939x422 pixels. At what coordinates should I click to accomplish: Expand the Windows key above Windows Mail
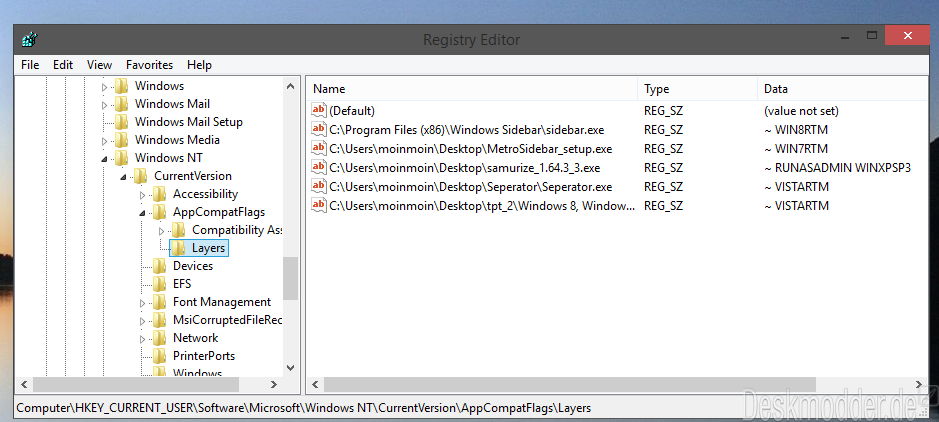click(105, 87)
